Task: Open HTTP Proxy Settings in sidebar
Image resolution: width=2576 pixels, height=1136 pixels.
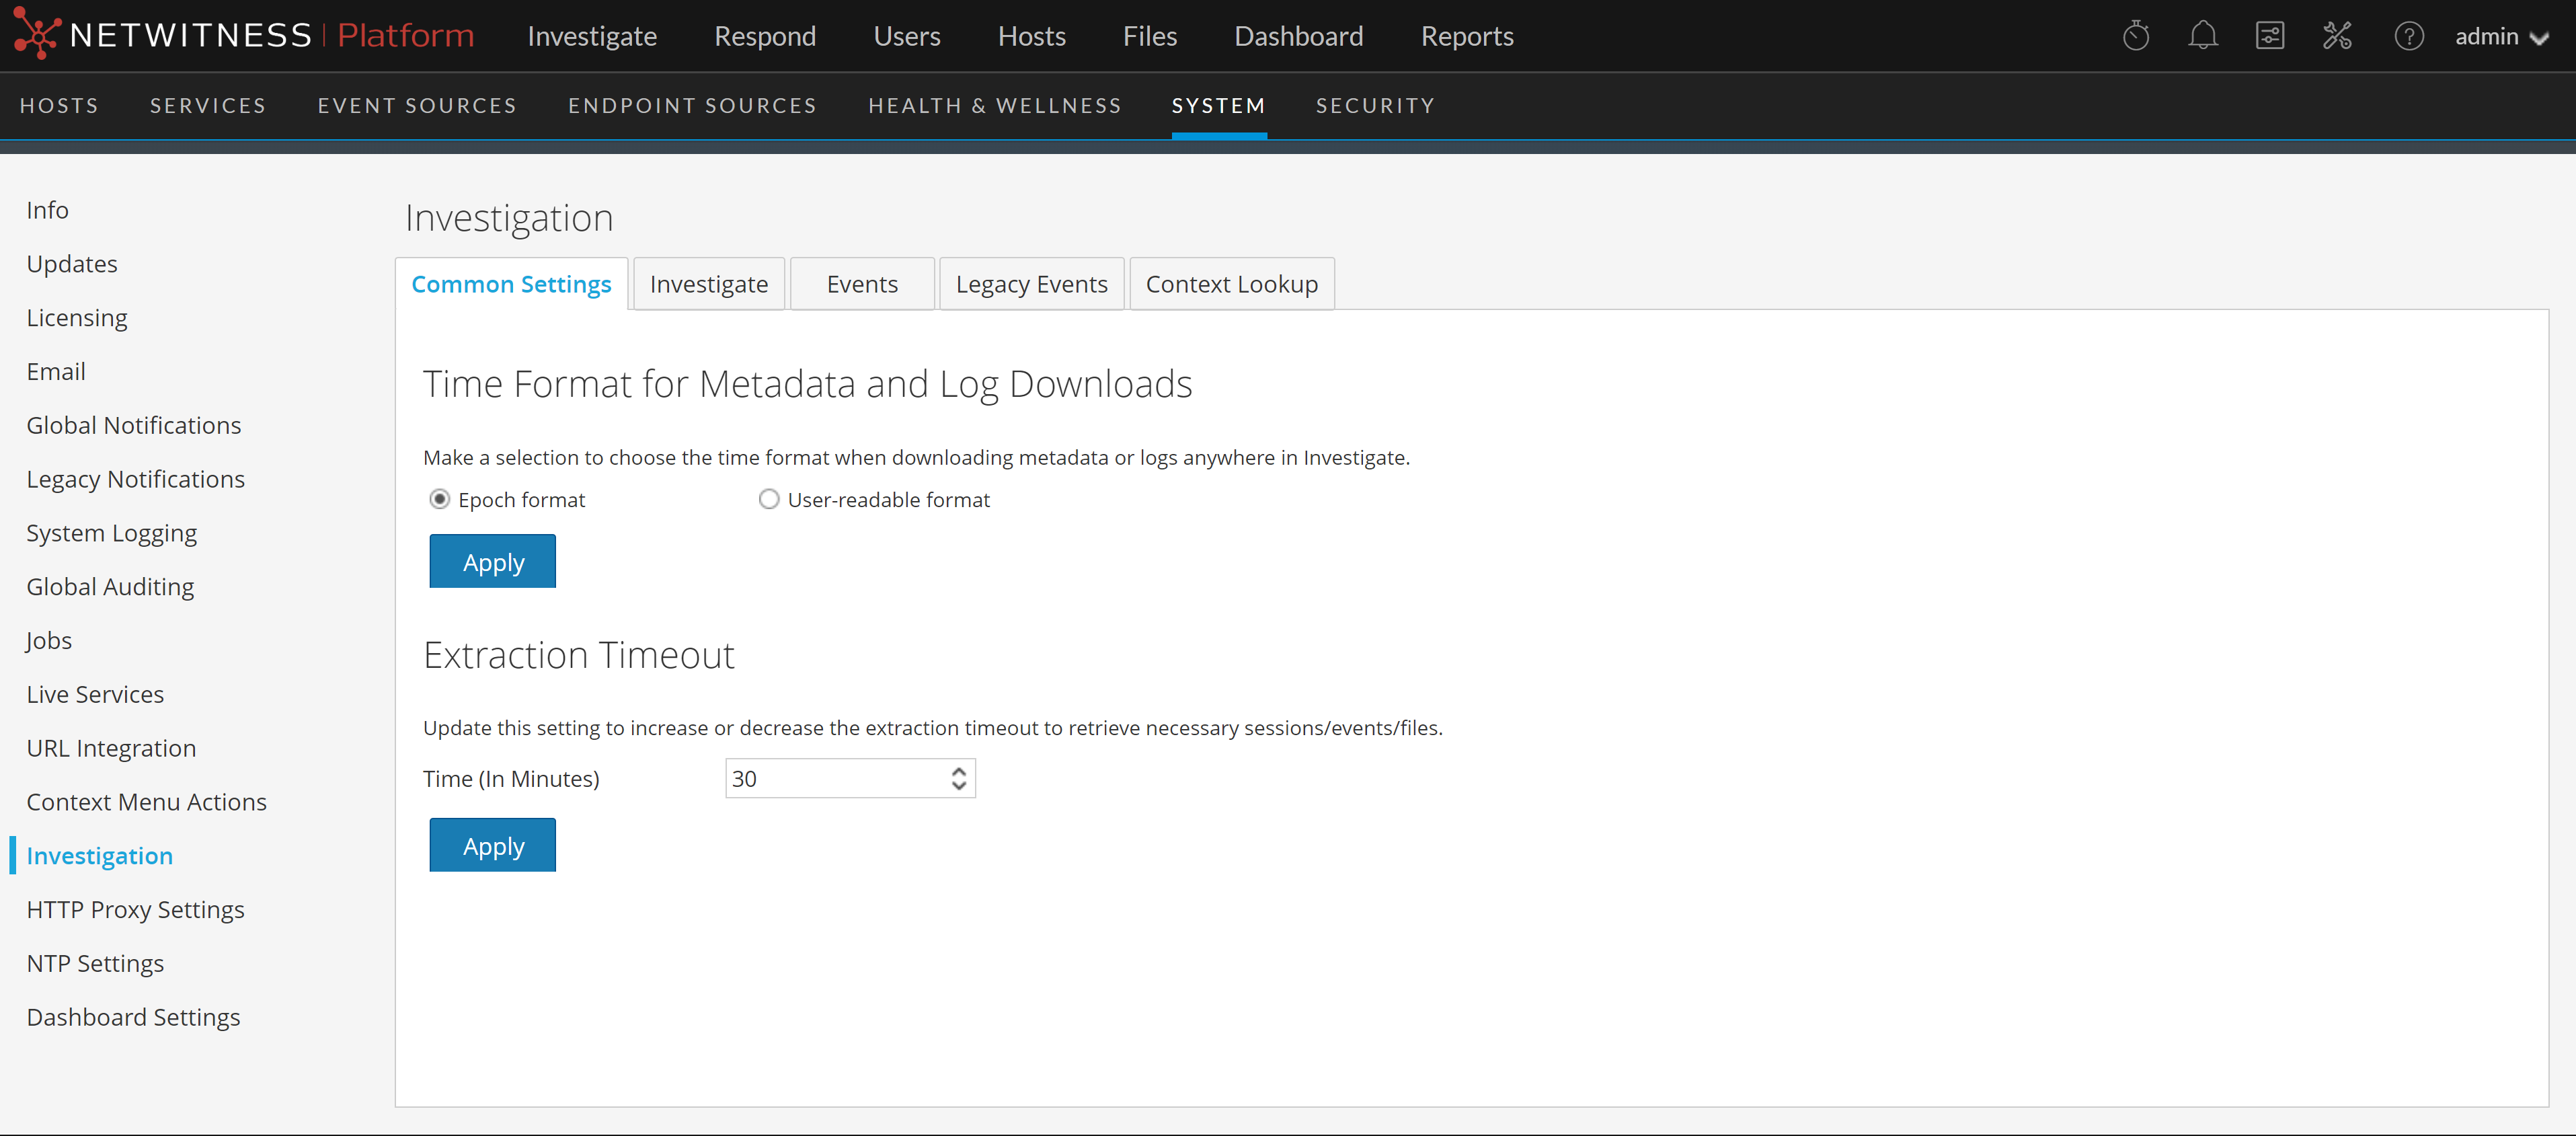Action: coord(135,909)
